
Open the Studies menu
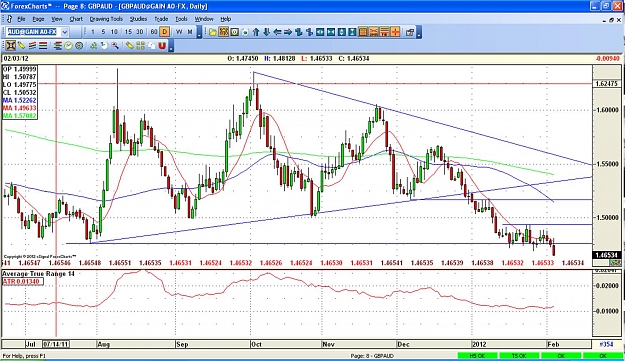[138, 19]
